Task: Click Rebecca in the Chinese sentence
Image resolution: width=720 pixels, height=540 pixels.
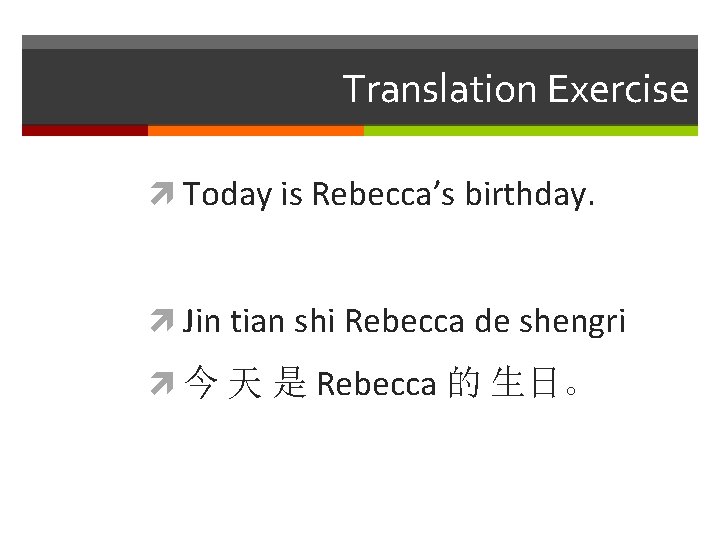Action: pos(377,384)
